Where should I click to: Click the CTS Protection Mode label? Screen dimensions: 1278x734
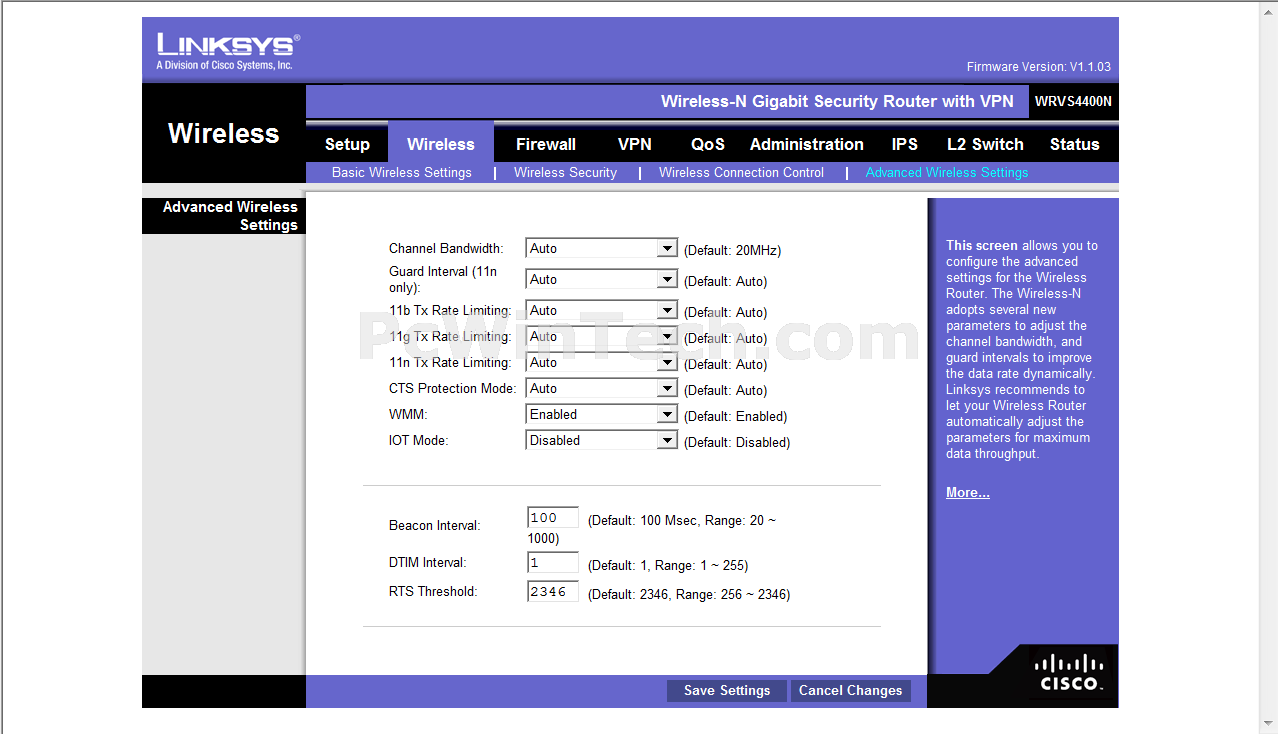click(x=453, y=389)
